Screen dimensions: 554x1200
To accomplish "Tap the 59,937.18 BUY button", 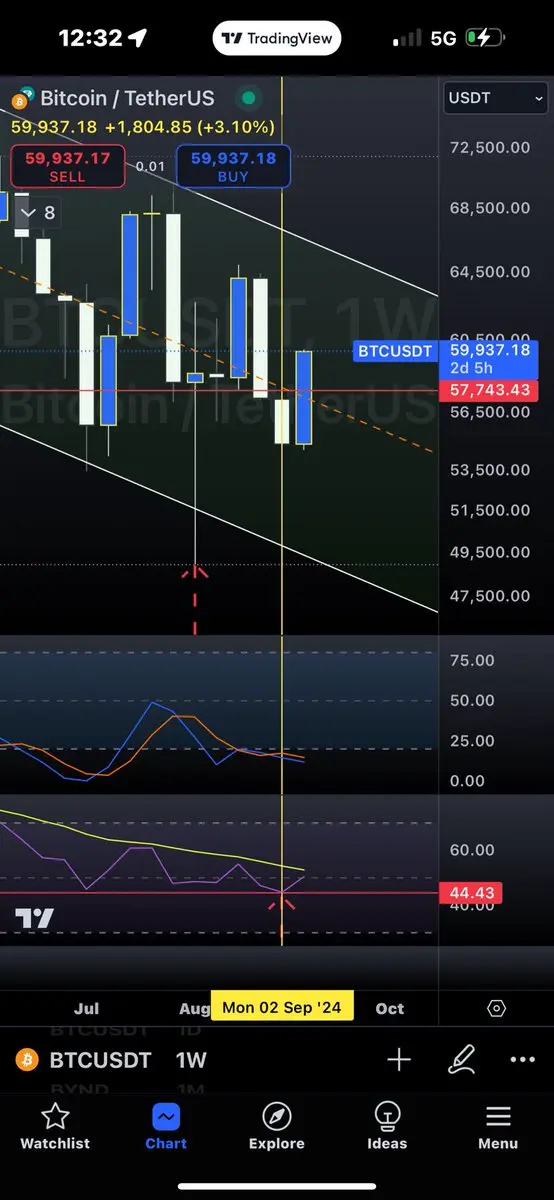I will point(234,166).
